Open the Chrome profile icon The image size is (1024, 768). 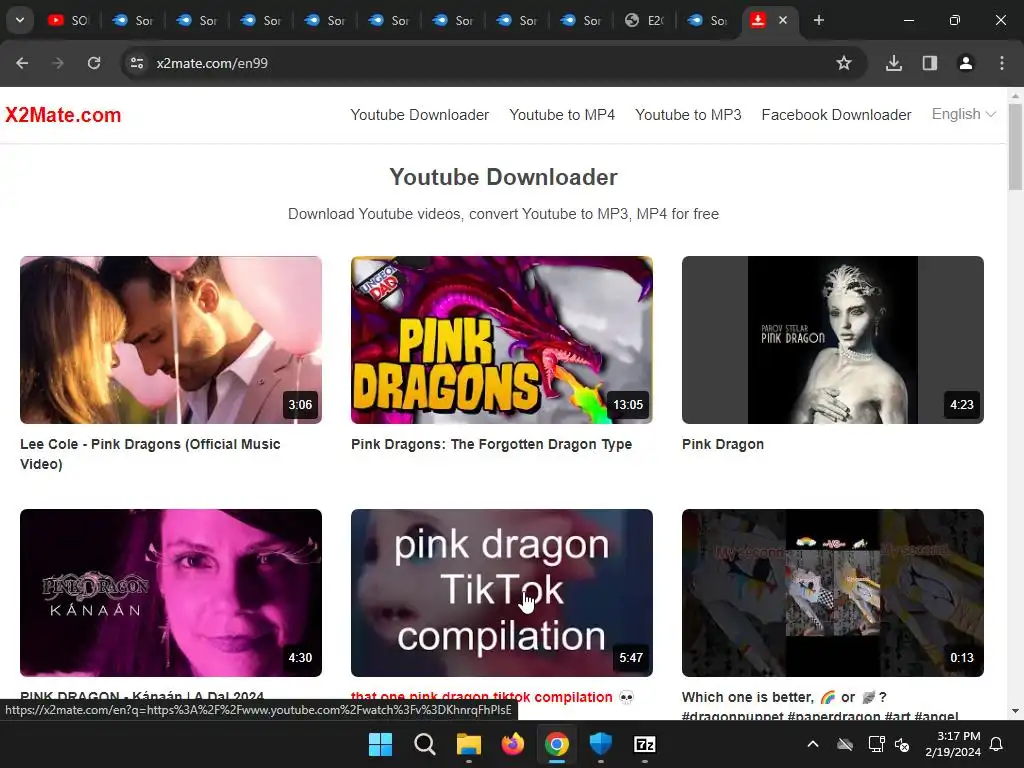966,63
